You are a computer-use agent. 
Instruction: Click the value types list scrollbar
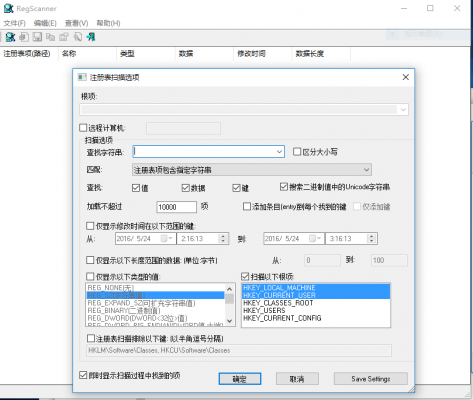[x=230, y=305]
